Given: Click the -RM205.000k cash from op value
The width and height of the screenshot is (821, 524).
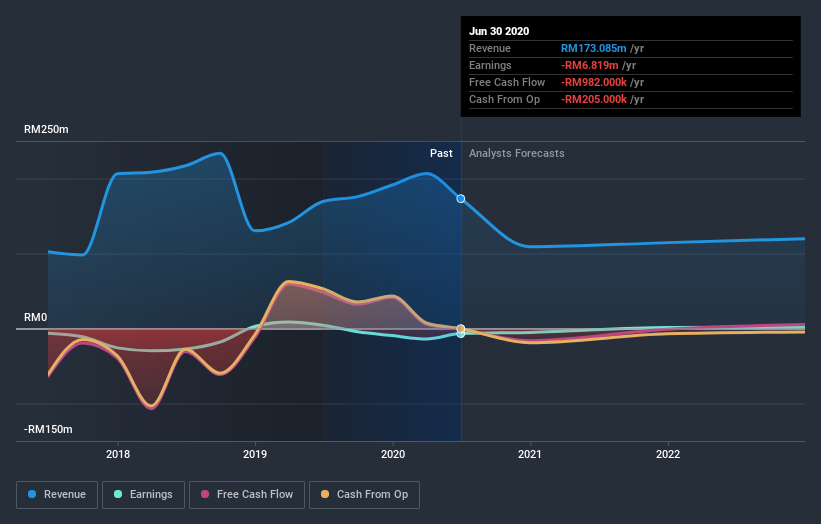Looking at the screenshot, I should point(594,99).
